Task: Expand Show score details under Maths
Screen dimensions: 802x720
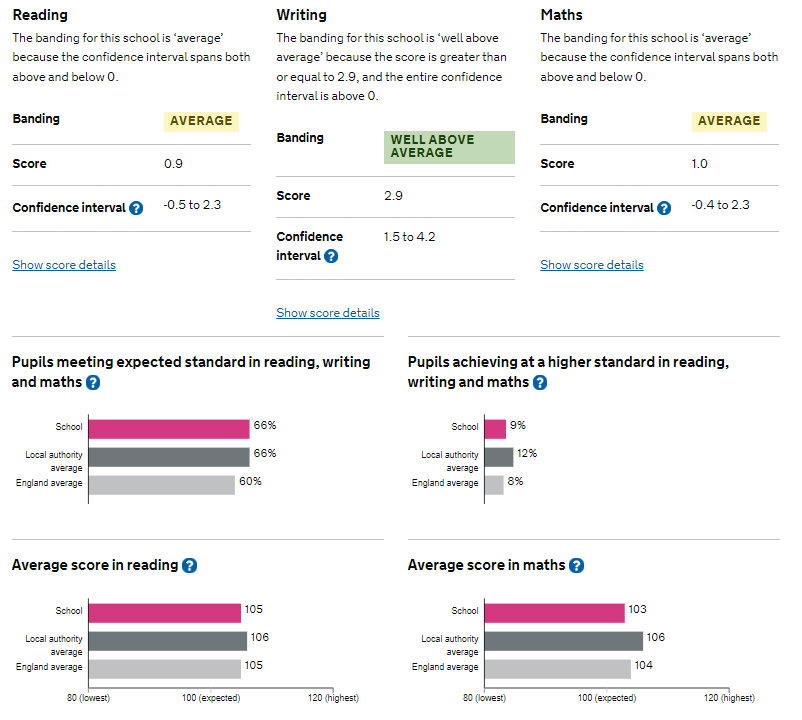Action: [592, 265]
